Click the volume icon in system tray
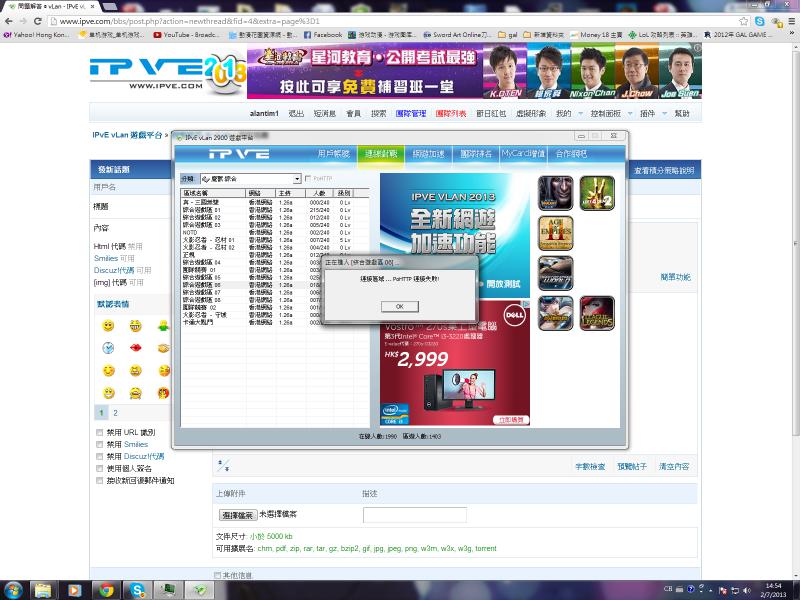This screenshot has width=800, height=600. tap(747, 590)
